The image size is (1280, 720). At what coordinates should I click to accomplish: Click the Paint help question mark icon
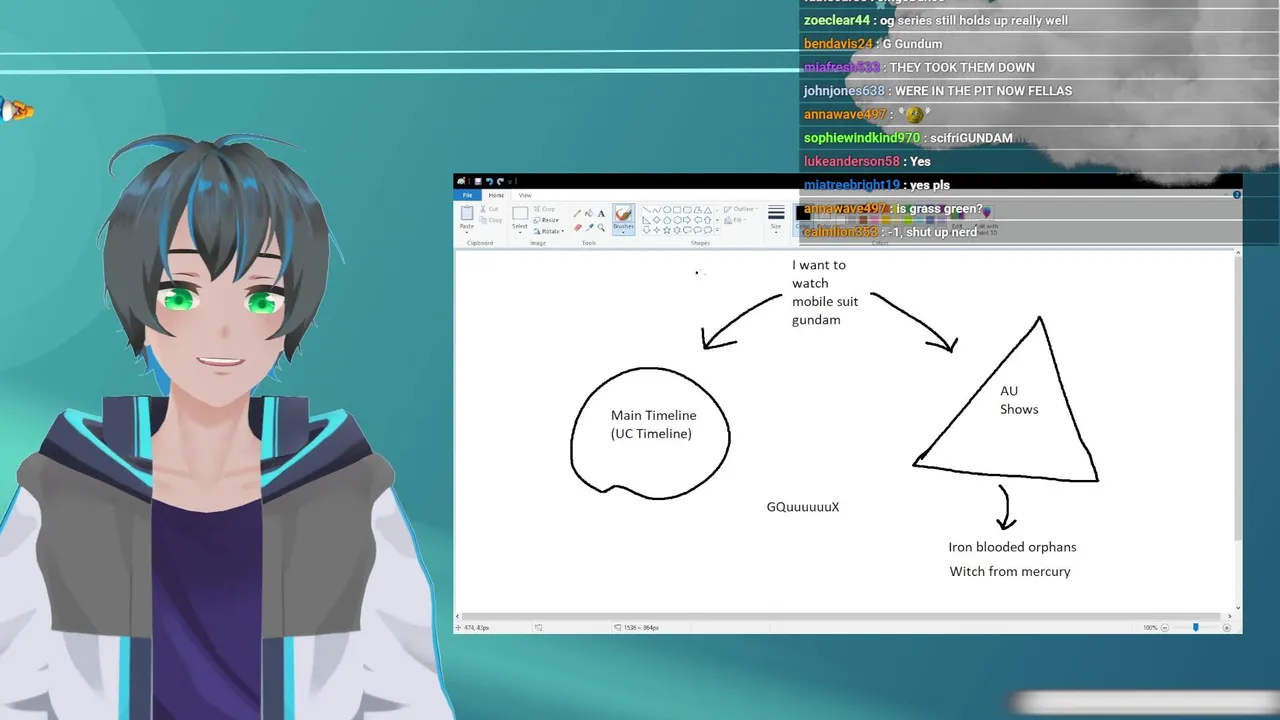point(1237,194)
